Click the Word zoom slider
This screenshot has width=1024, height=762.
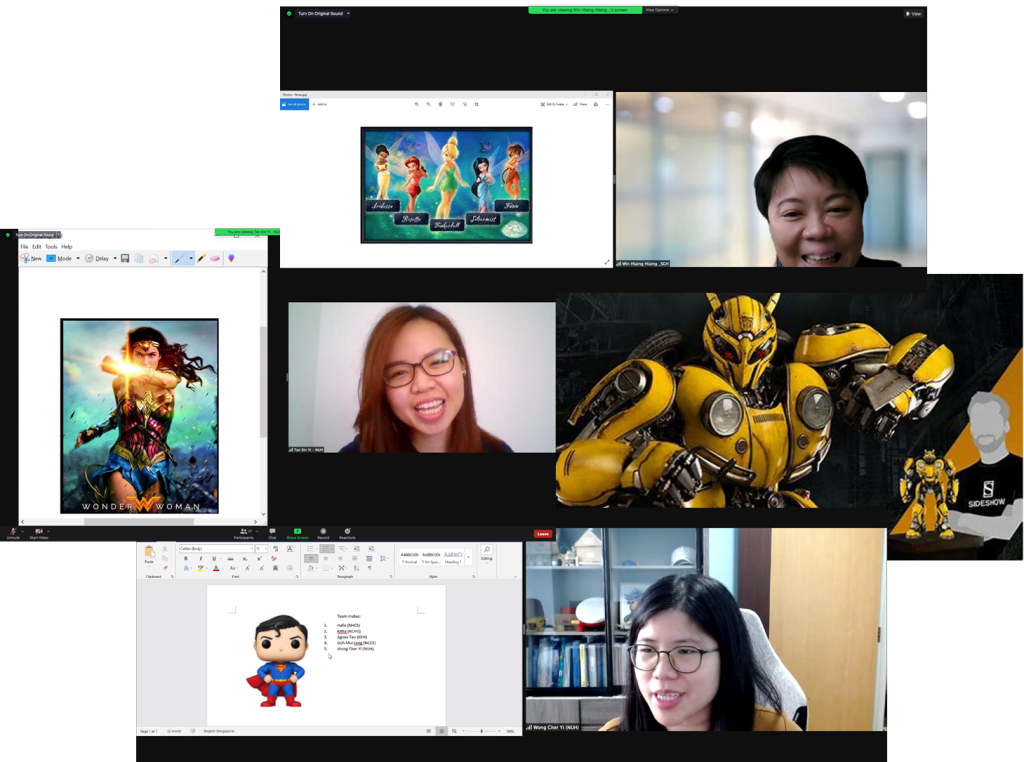482,731
